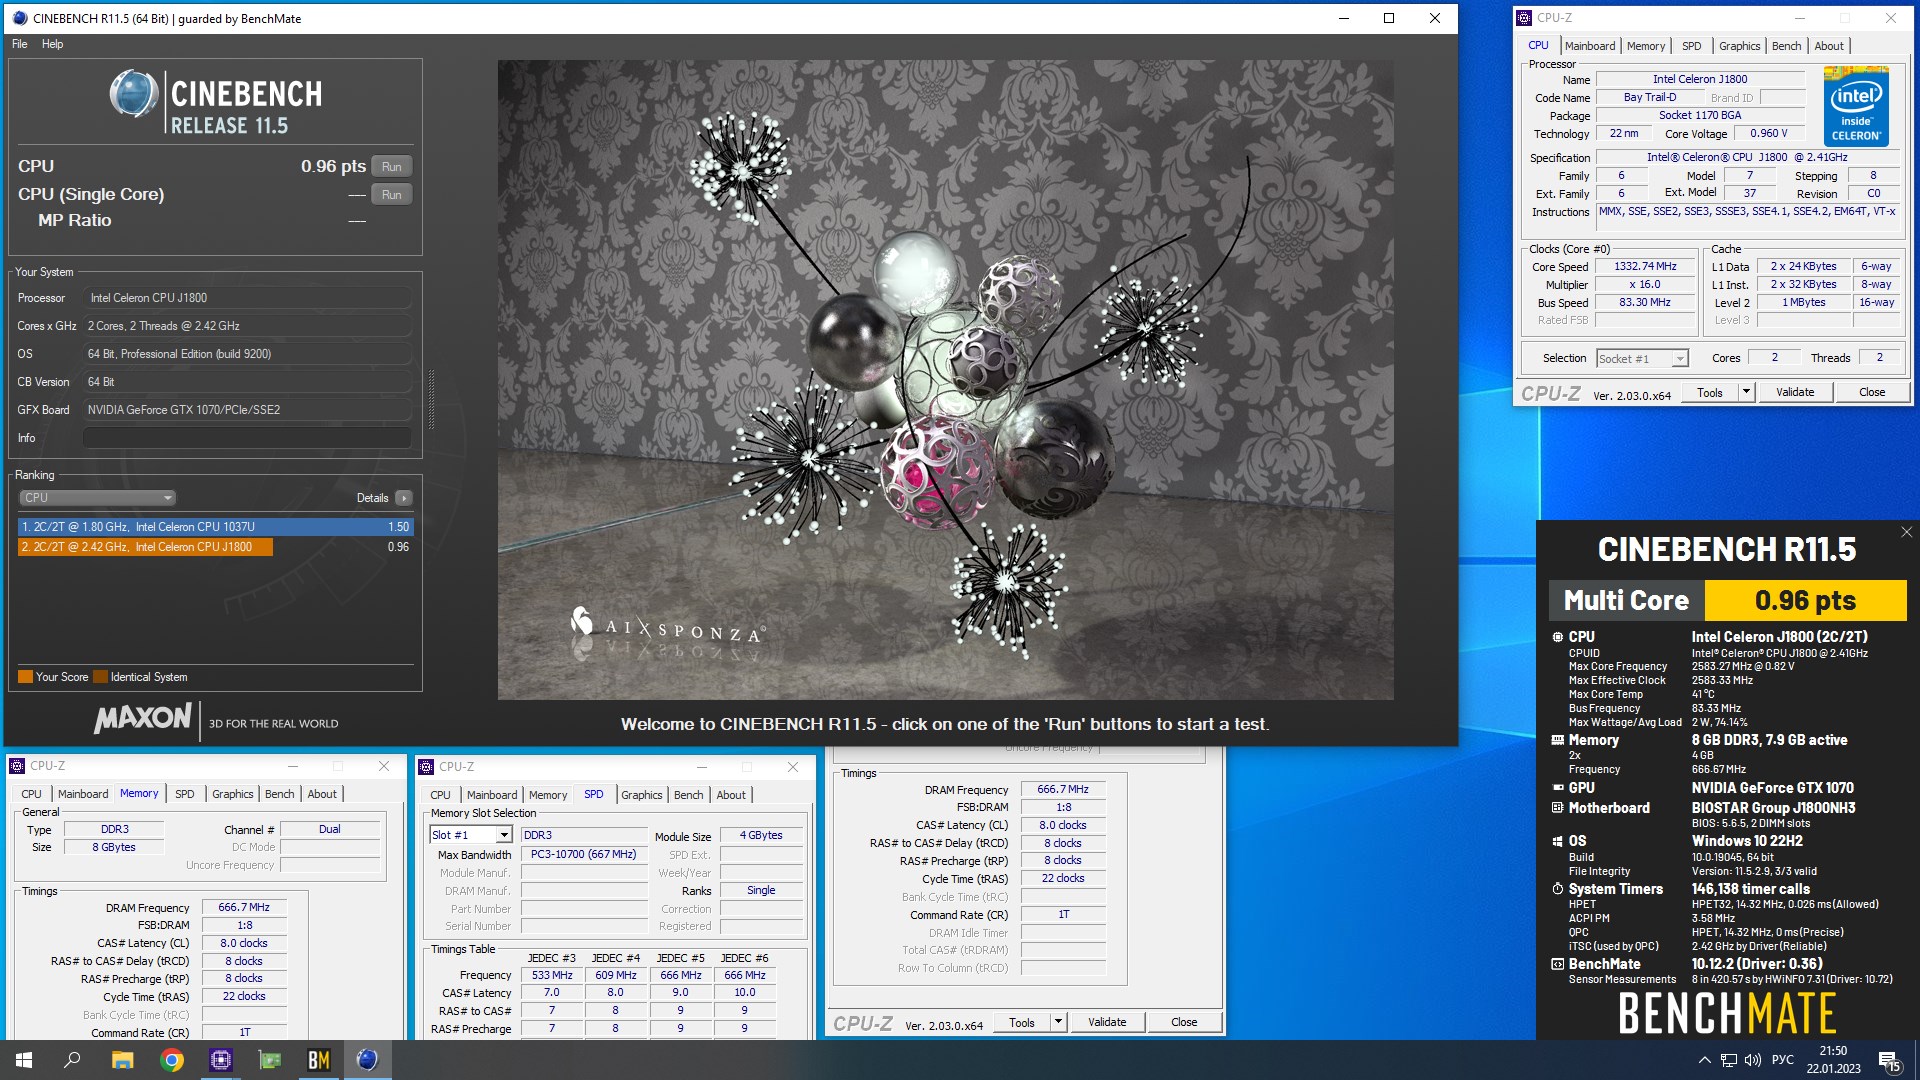The image size is (1920, 1080).
Task: Click the Motherboard section icon in BenchMate
Action: tap(1557, 808)
